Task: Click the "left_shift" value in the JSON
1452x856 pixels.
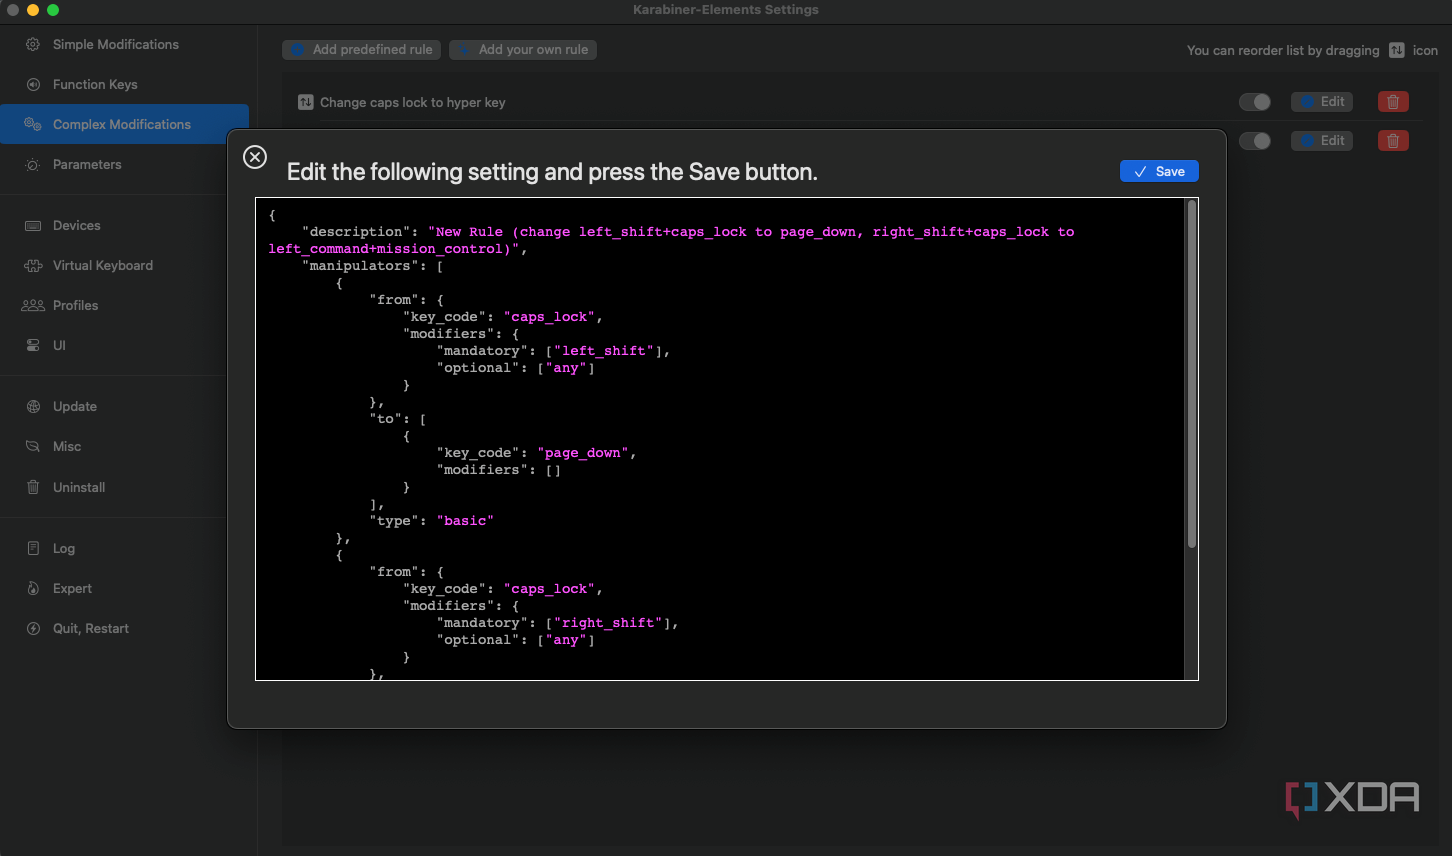Action: [603, 351]
